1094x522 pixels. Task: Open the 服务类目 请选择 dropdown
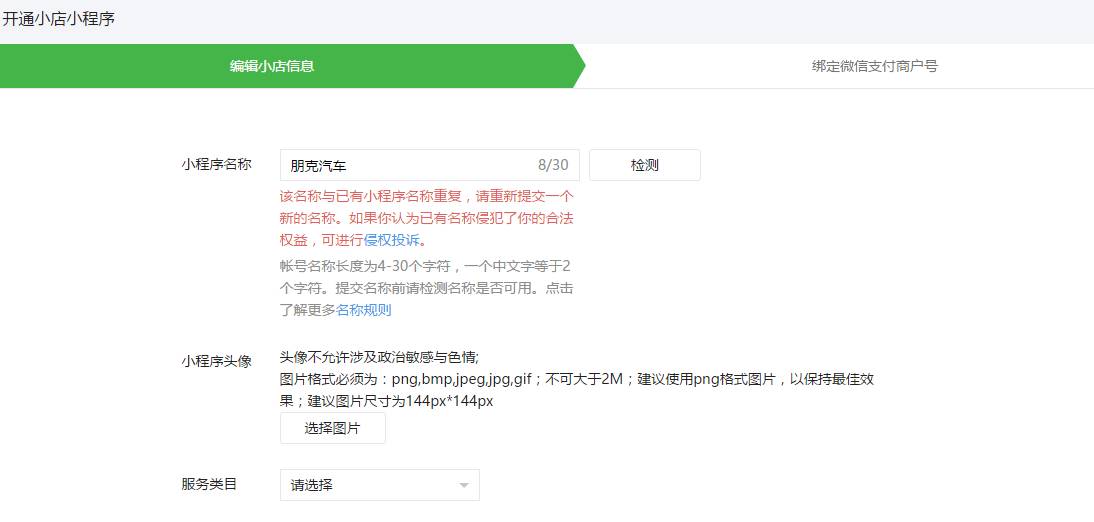[379, 485]
